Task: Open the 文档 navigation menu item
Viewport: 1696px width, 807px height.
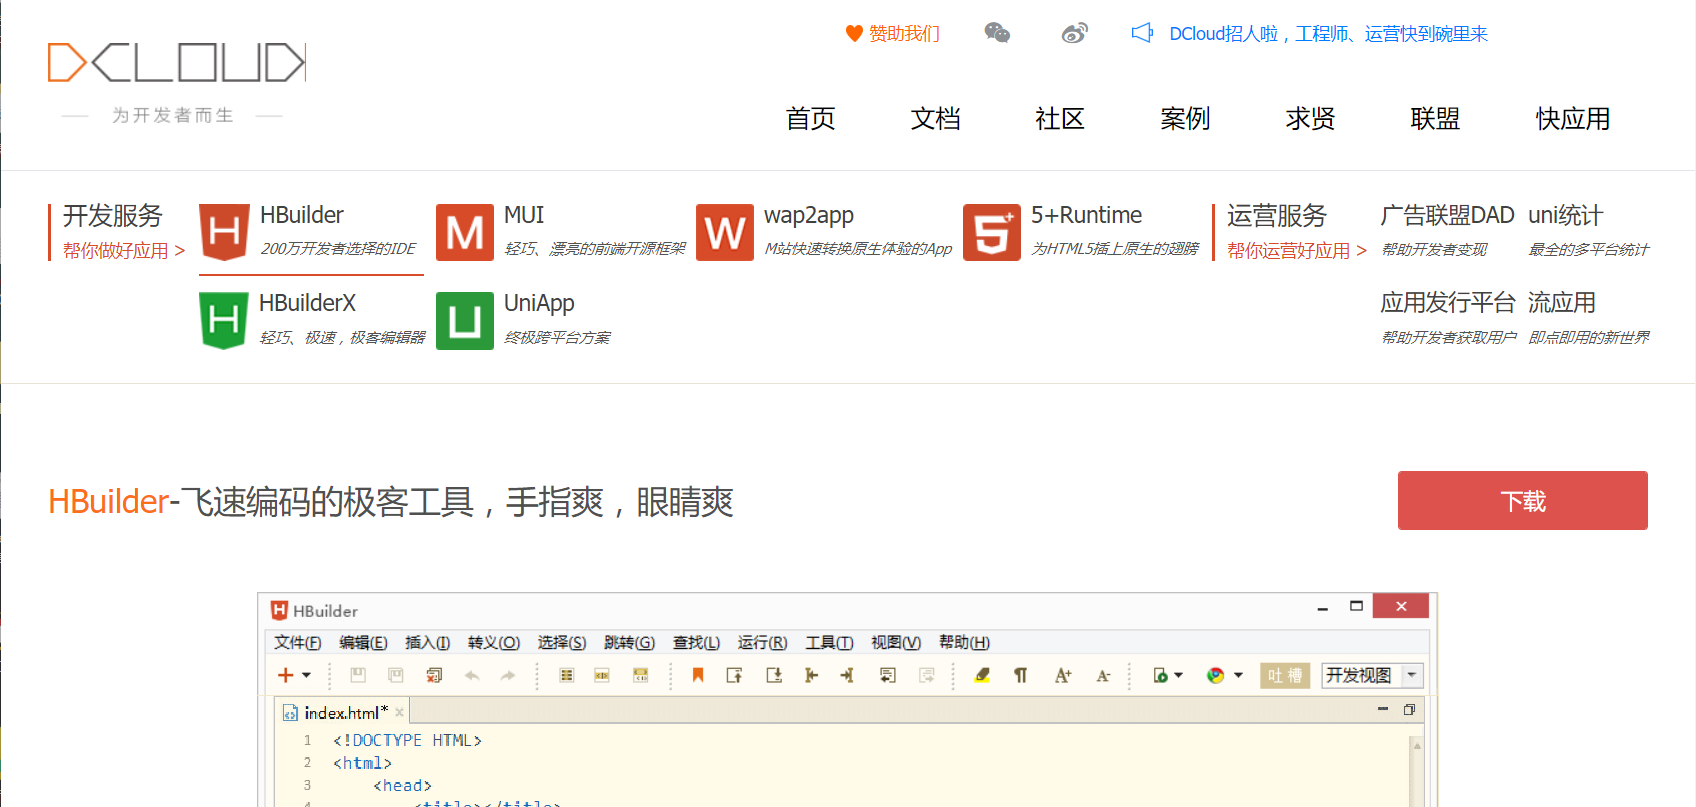Action: [x=935, y=119]
